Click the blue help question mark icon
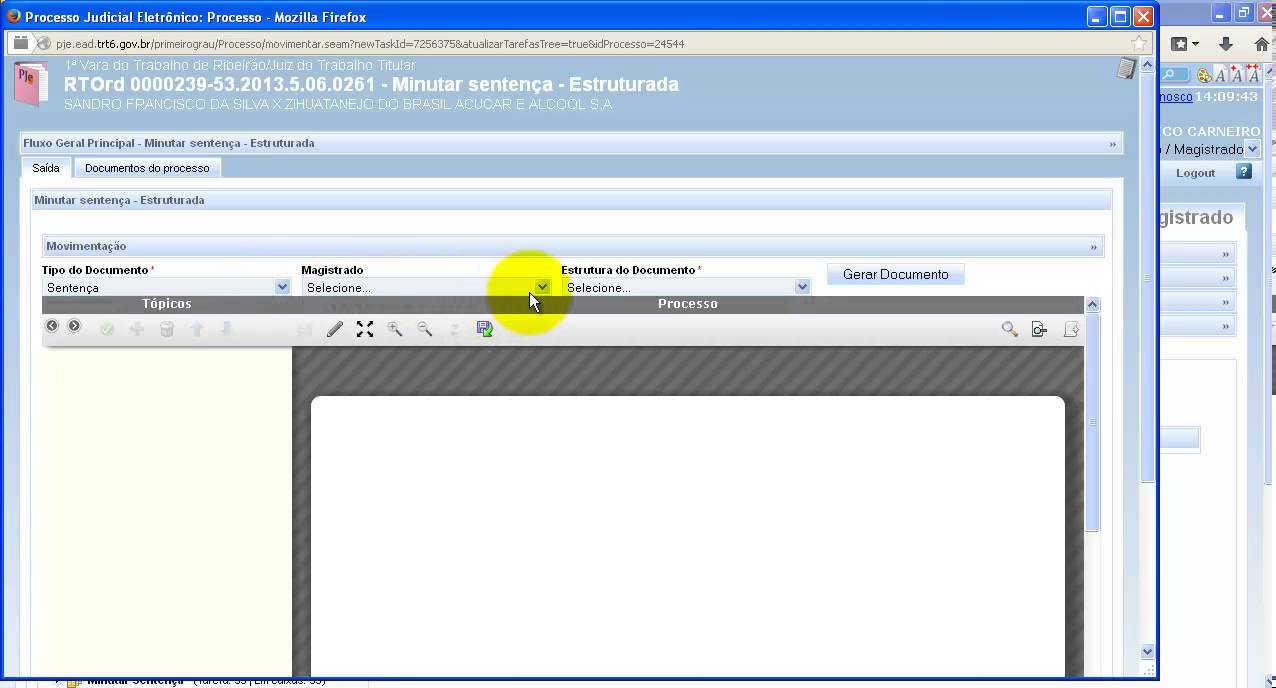 click(1244, 172)
